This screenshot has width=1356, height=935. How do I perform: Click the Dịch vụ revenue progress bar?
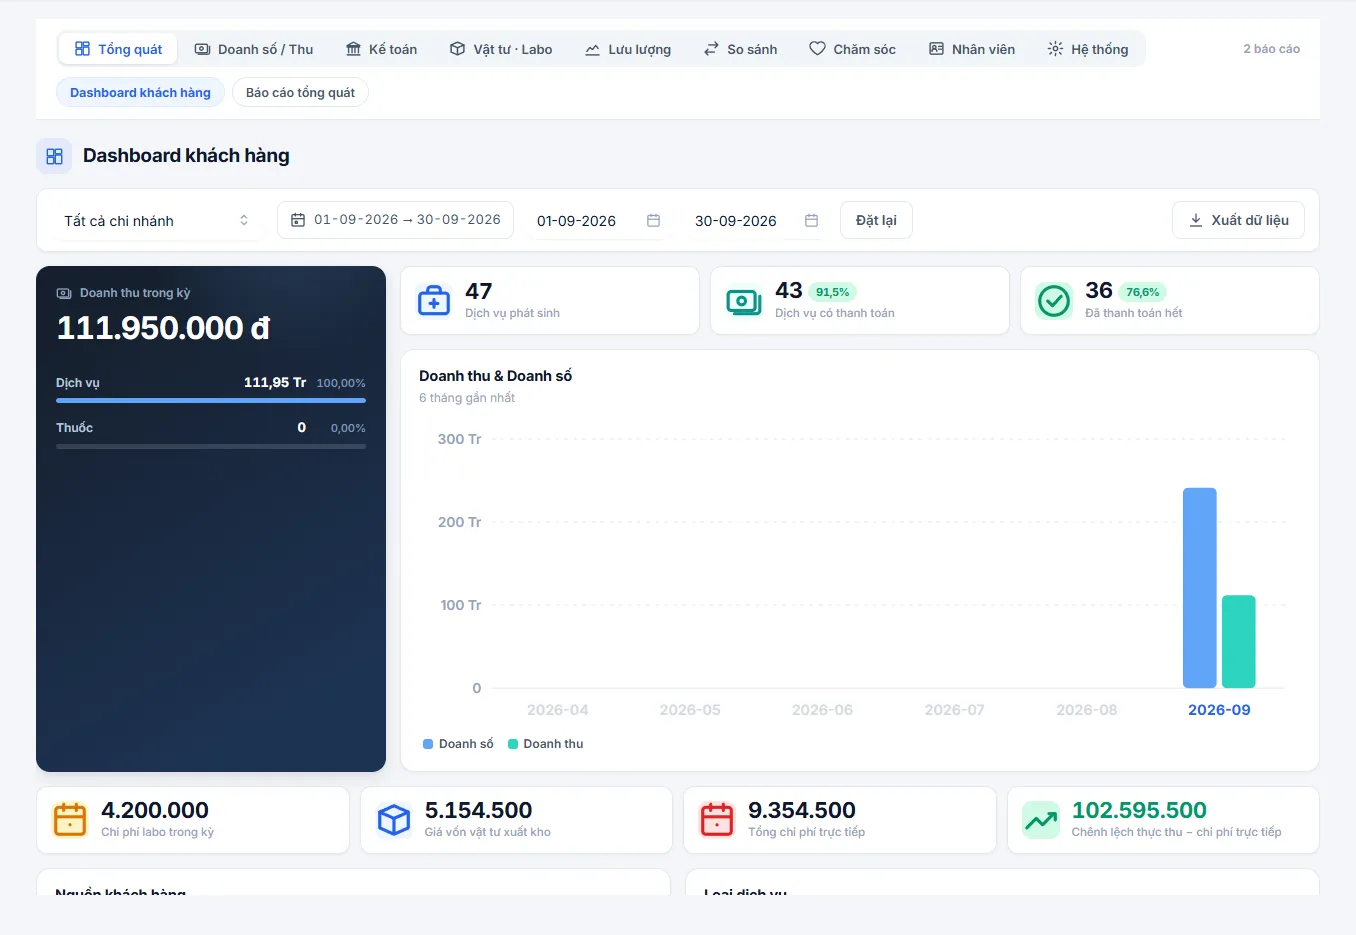(x=211, y=400)
